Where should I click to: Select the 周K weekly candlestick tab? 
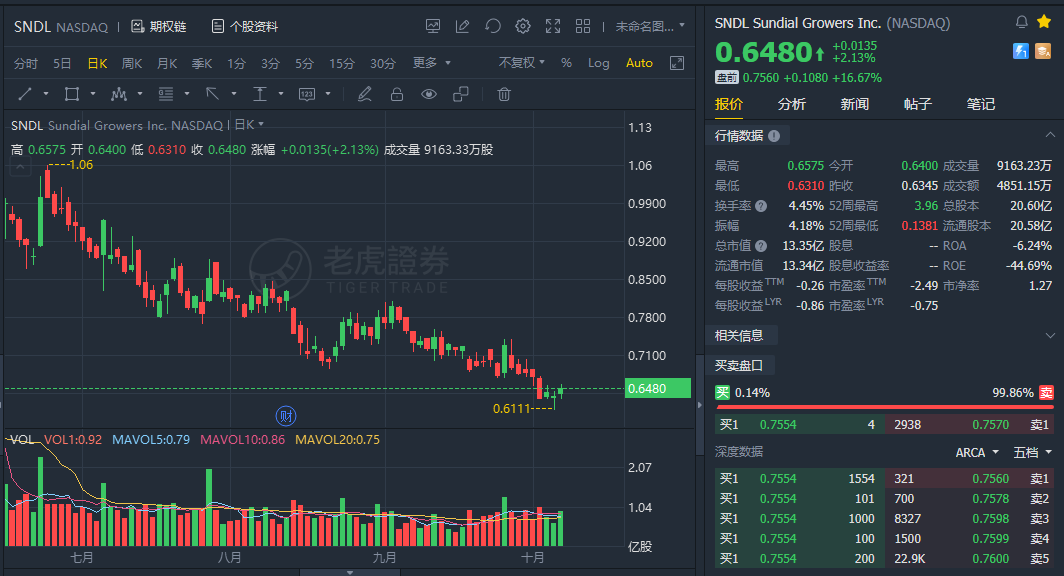point(132,63)
